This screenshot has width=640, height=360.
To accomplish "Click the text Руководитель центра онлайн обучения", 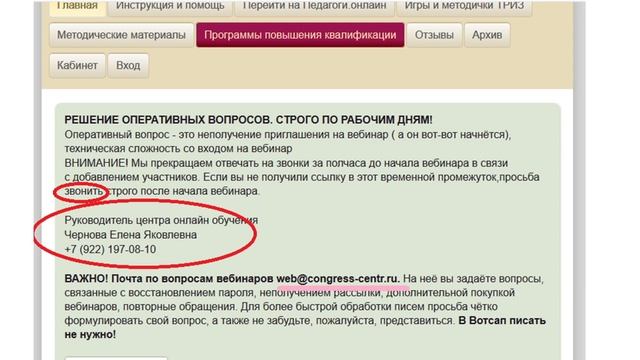I will (x=161, y=220).
